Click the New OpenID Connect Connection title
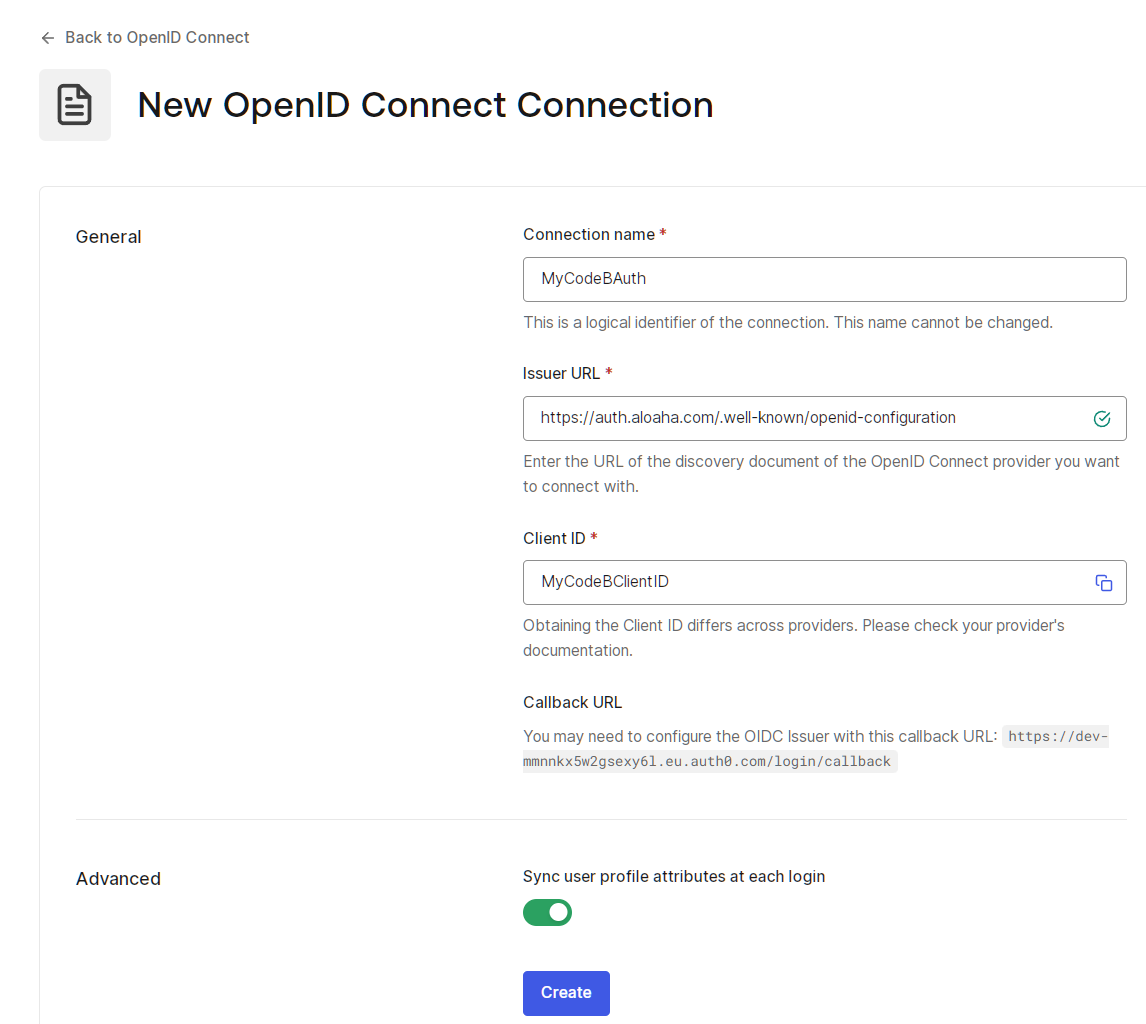The width and height of the screenshot is (1146, 1024). pos(425,105)
